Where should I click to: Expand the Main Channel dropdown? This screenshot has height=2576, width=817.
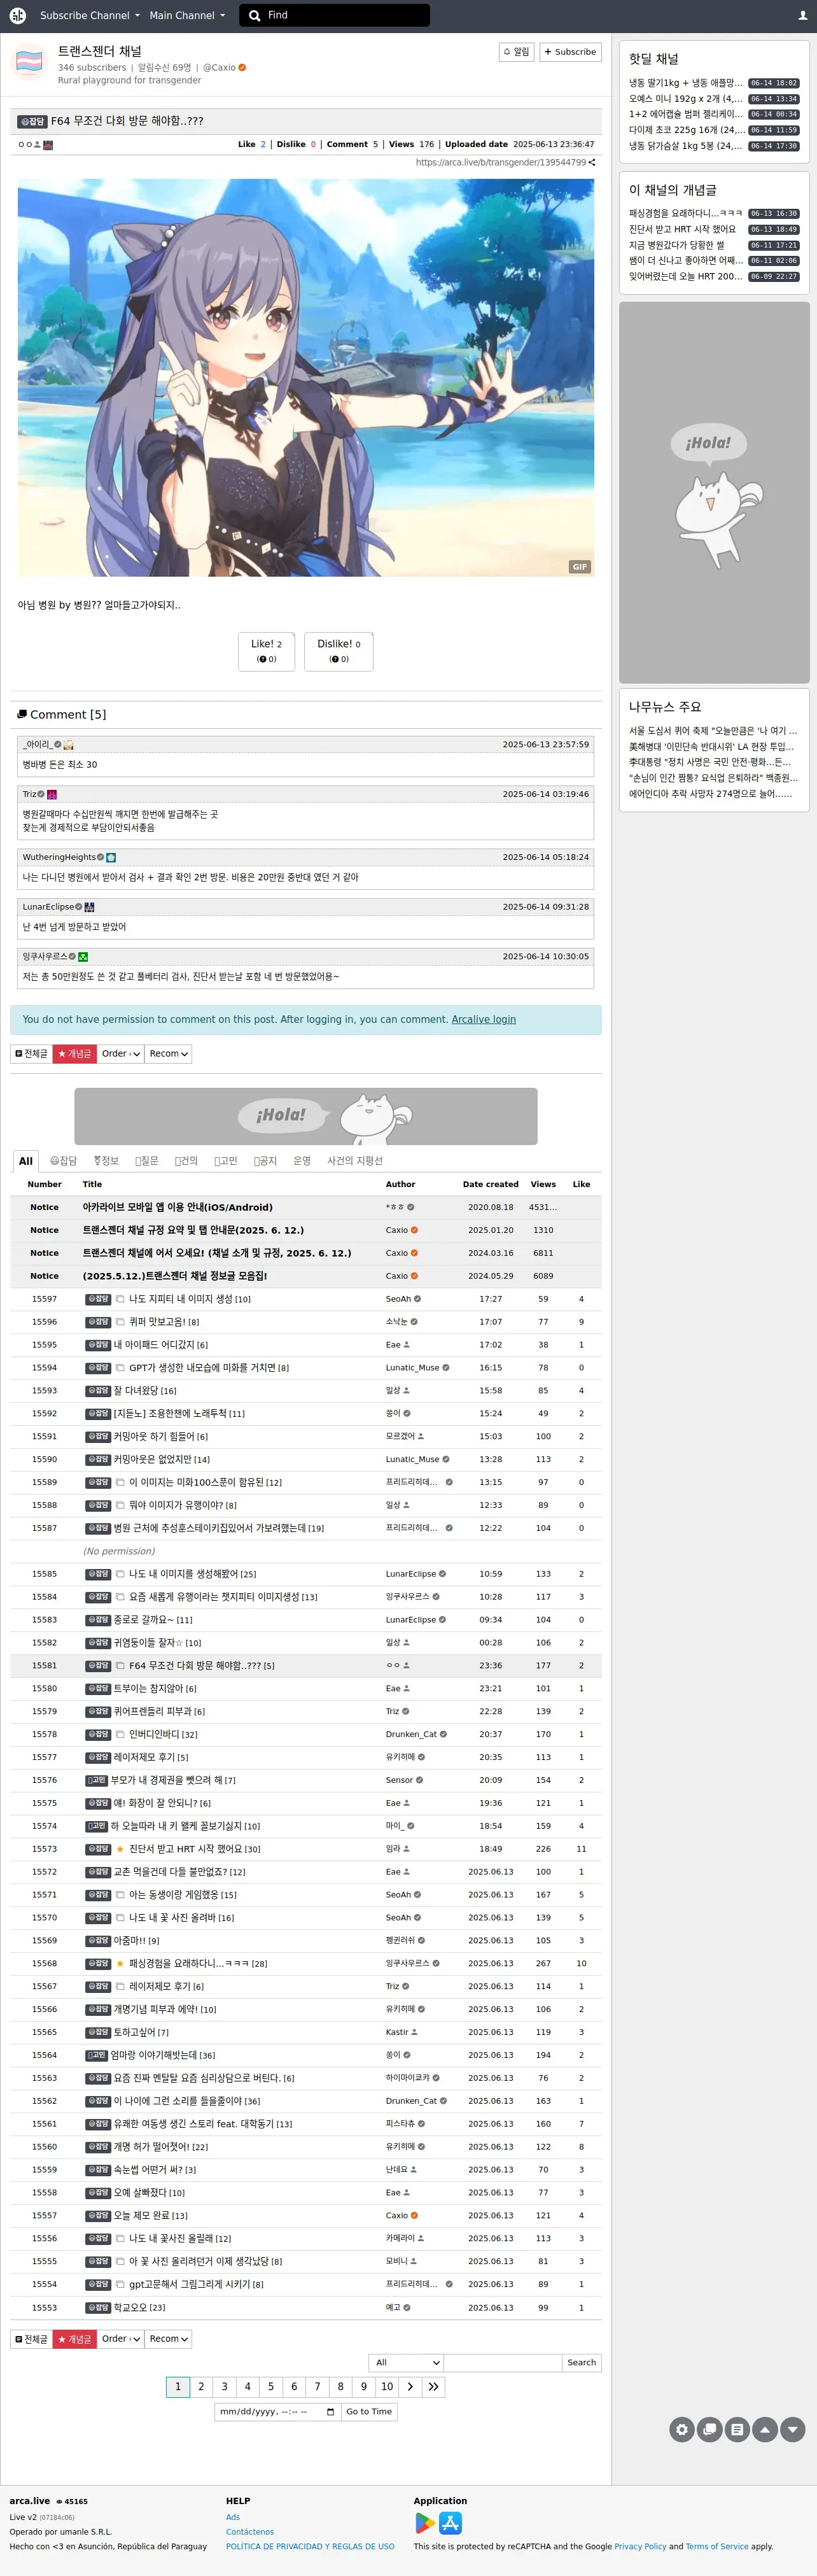coord(186,15)
